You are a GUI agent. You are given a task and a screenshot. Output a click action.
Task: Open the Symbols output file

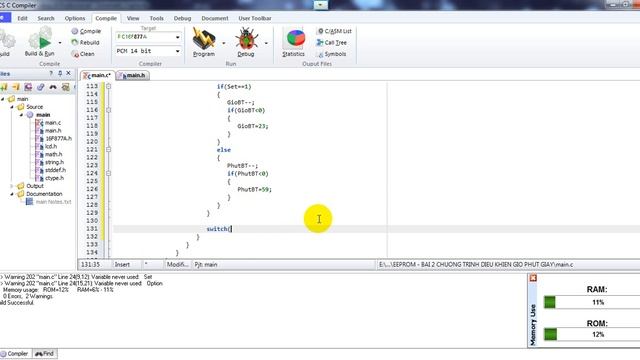click(332, 54)
